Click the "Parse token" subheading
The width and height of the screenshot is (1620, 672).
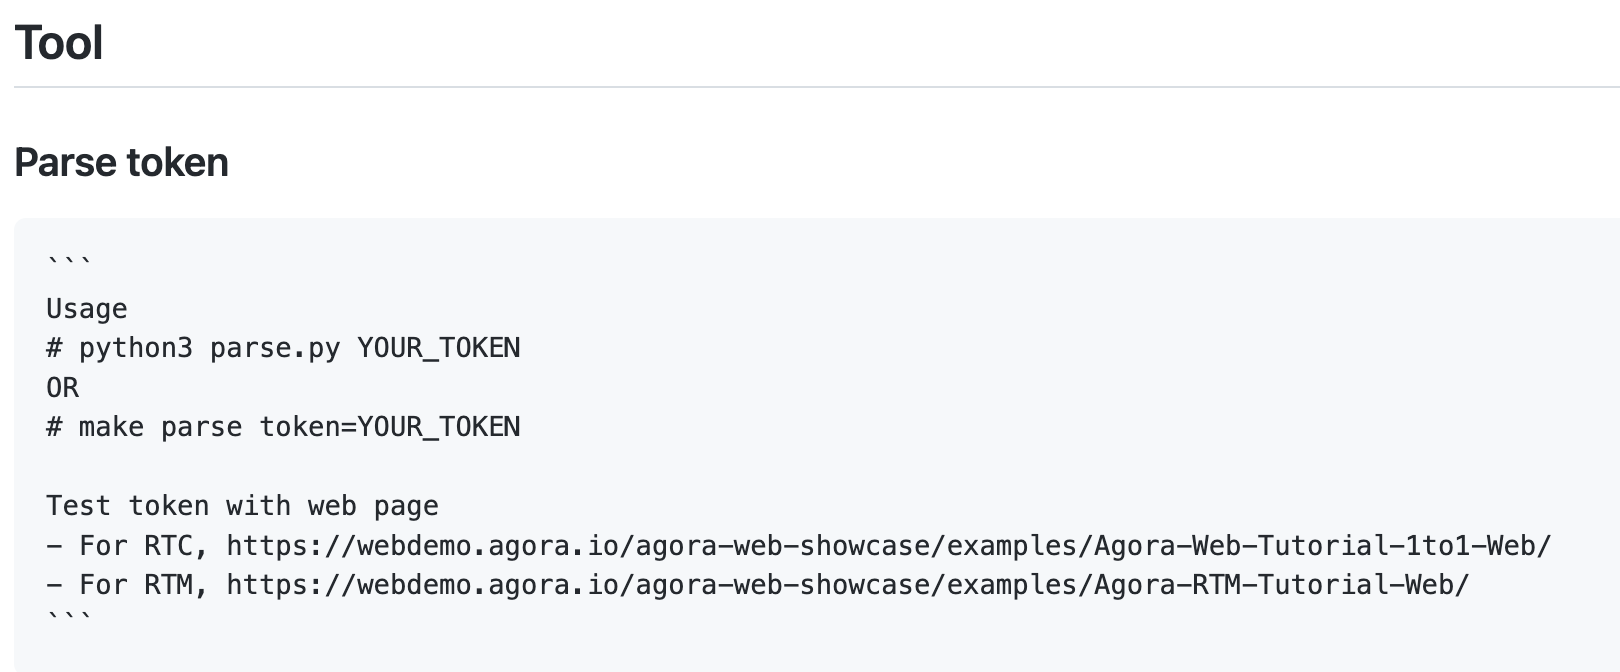coord(122,162)
